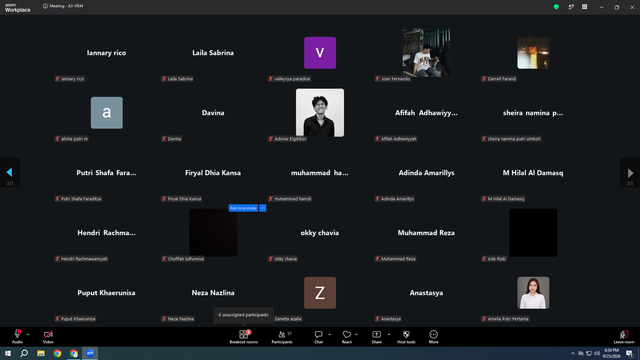
Task: Click large name Firyal Dhia Kansa
Action: click(x=213, y=173)
